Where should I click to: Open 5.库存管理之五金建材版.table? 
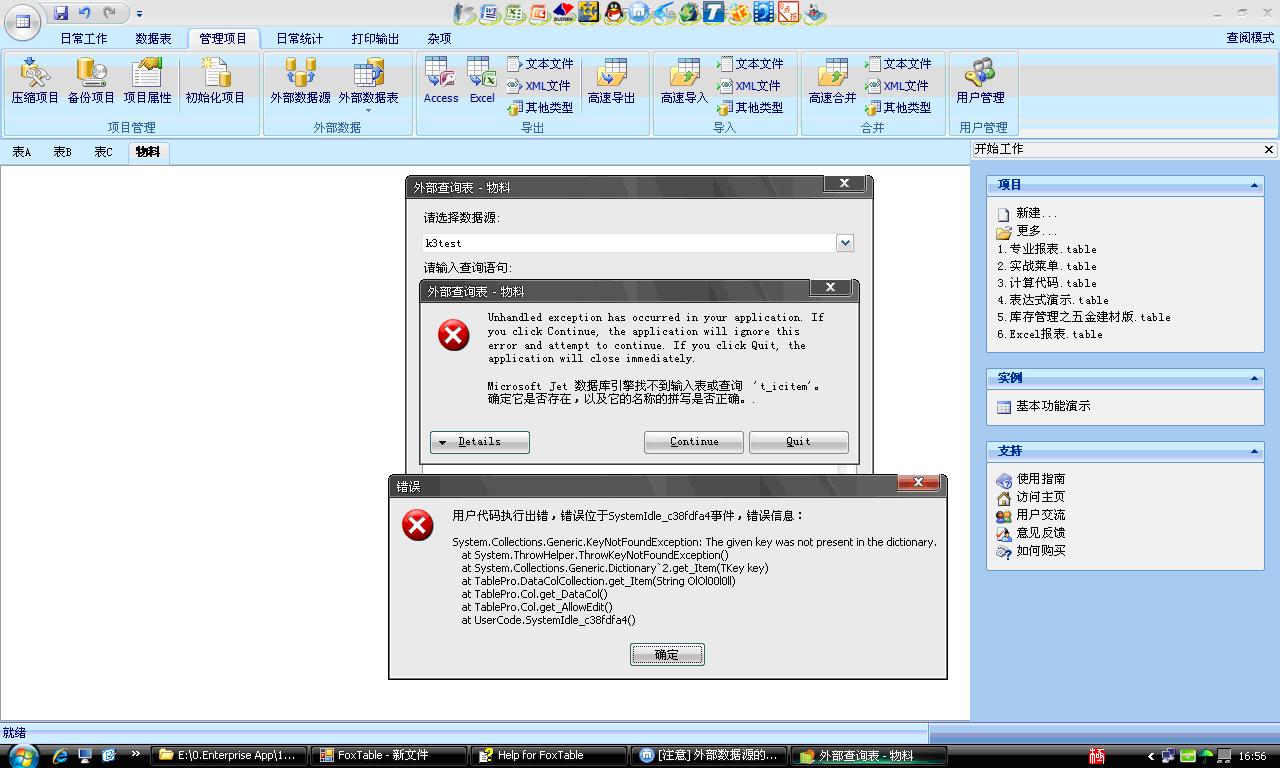(x=1084, y=317)
